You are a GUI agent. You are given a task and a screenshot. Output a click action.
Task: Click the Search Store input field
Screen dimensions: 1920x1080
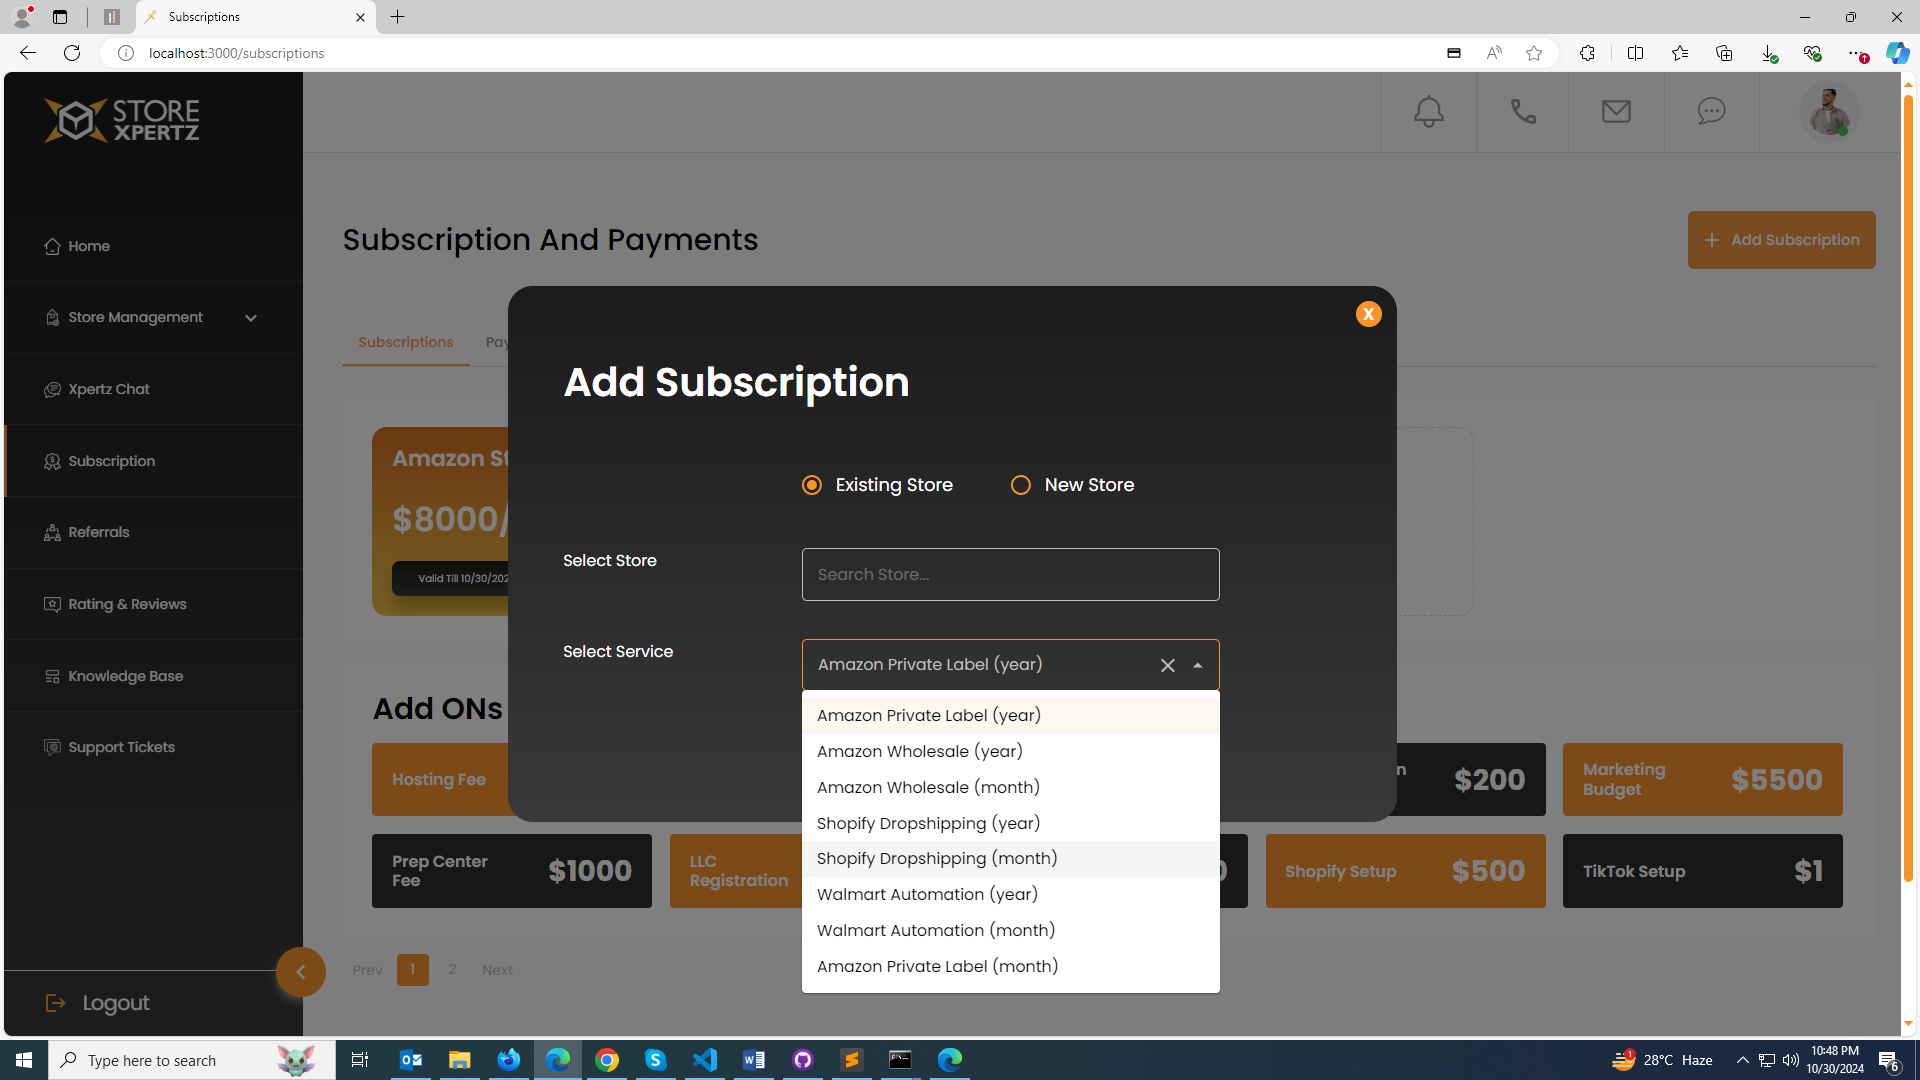click(x=1010, y=574)
